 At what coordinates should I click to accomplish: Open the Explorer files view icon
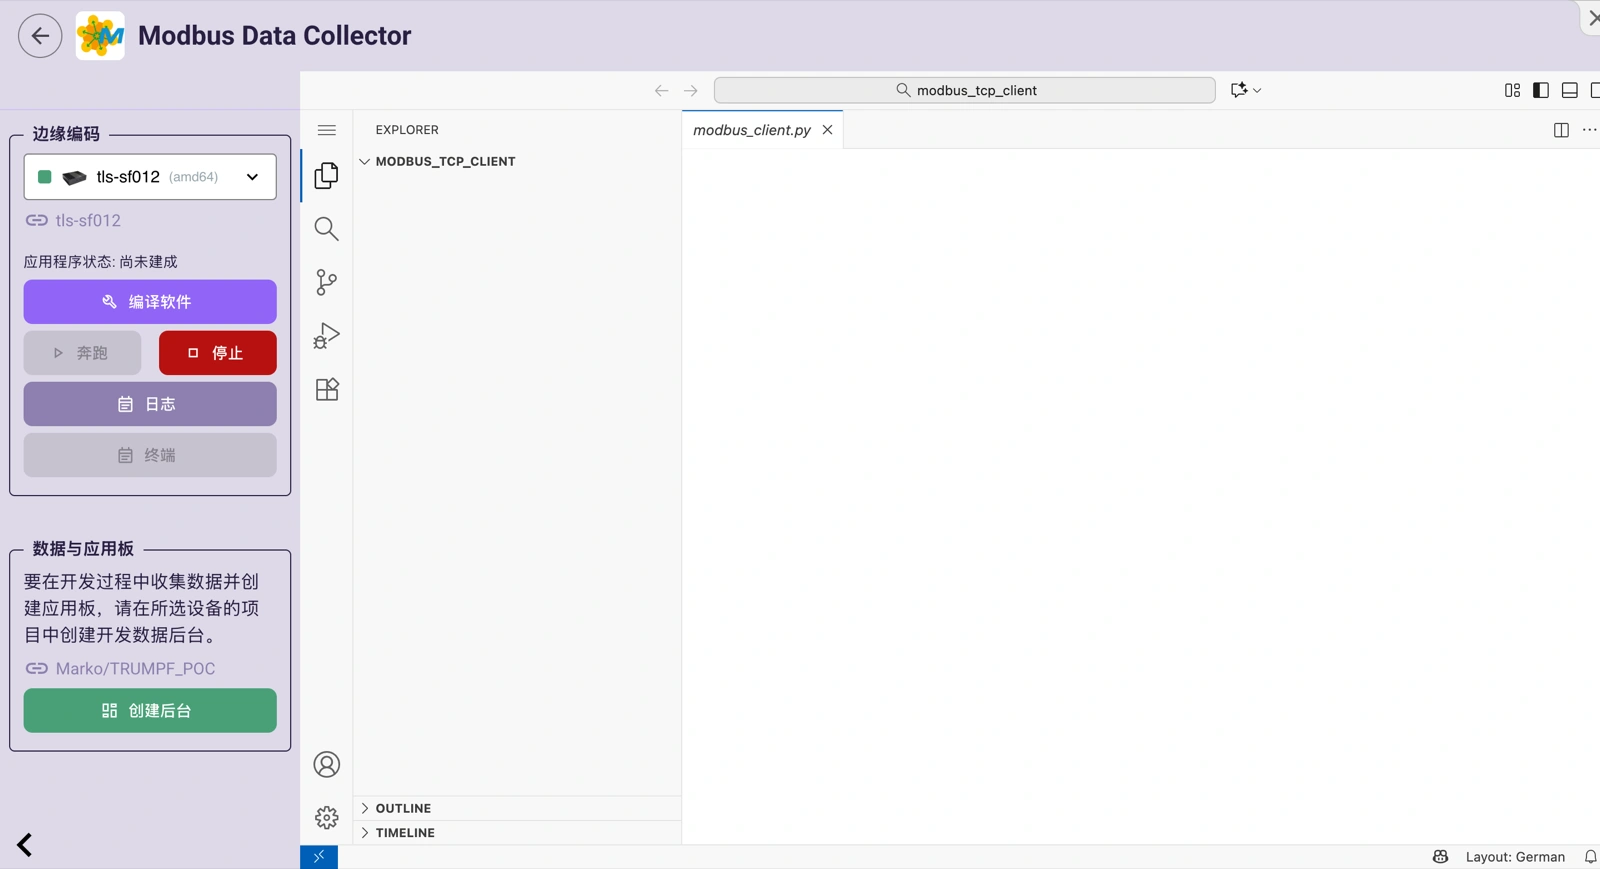coord(327,176)
